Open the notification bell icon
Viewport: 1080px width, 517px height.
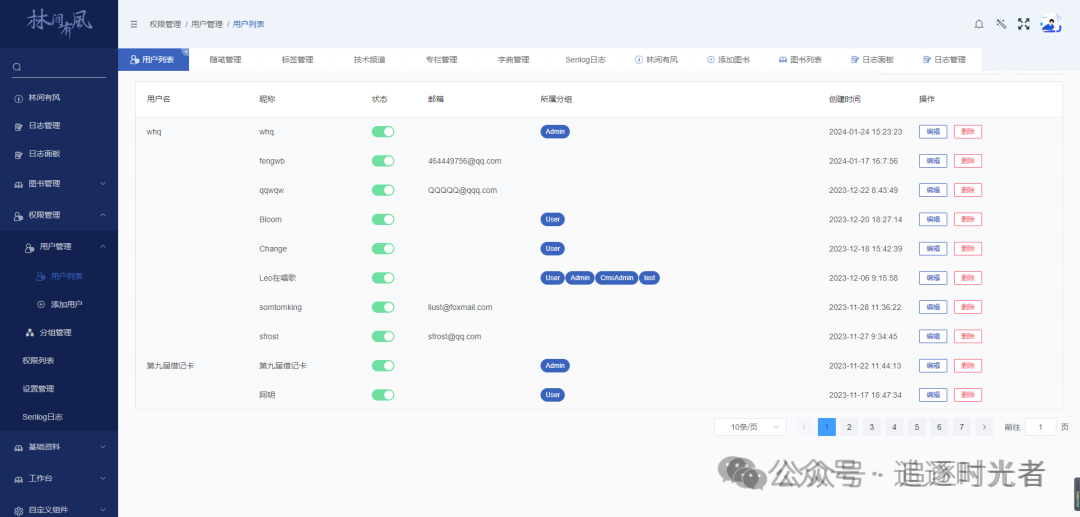979,24
